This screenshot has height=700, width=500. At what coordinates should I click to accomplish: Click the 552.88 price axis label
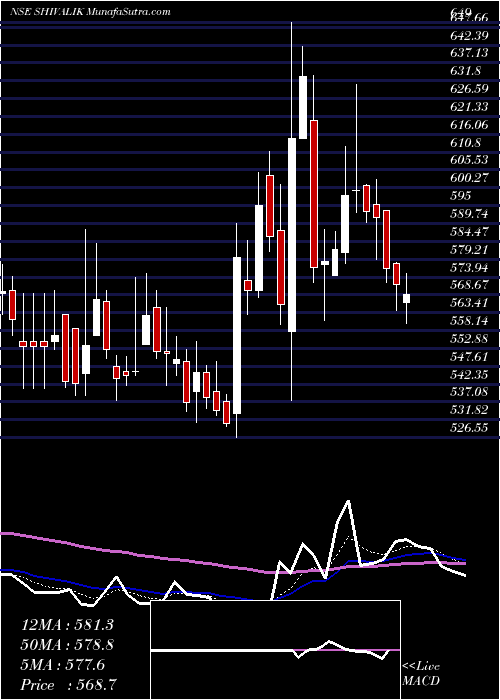(469, 338)
